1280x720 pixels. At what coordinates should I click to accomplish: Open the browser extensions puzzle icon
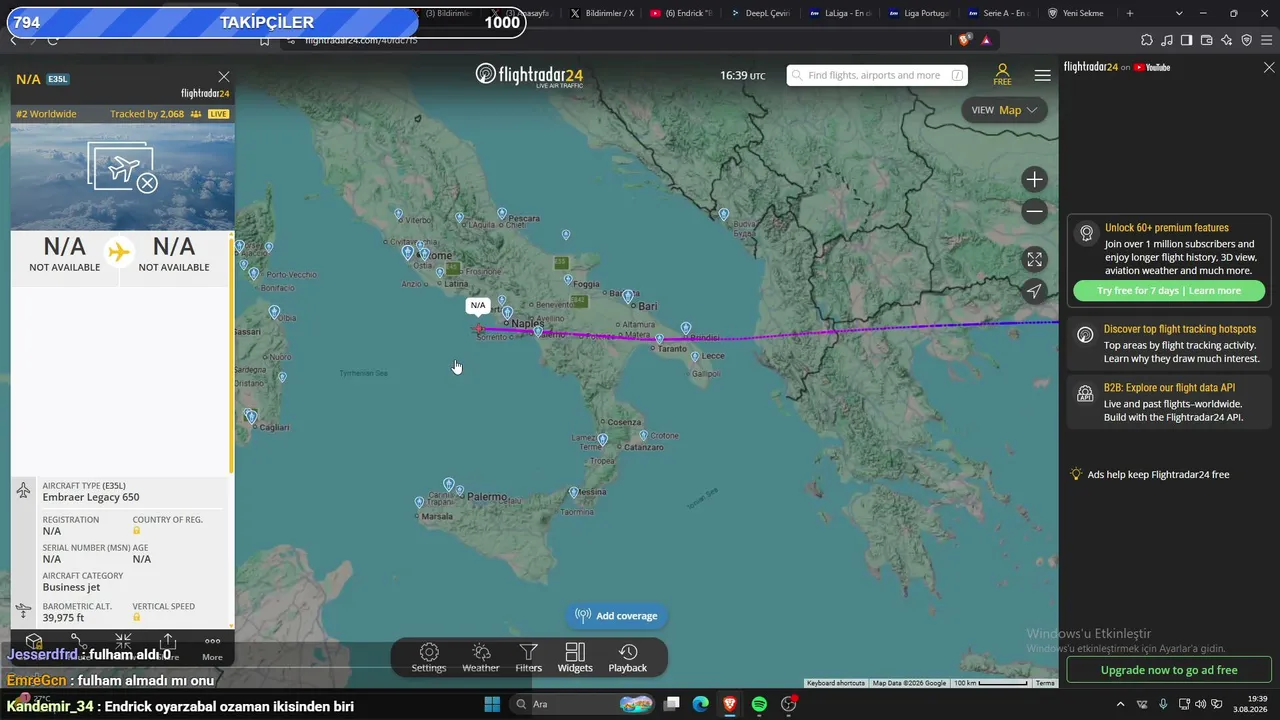point(1146,40)
